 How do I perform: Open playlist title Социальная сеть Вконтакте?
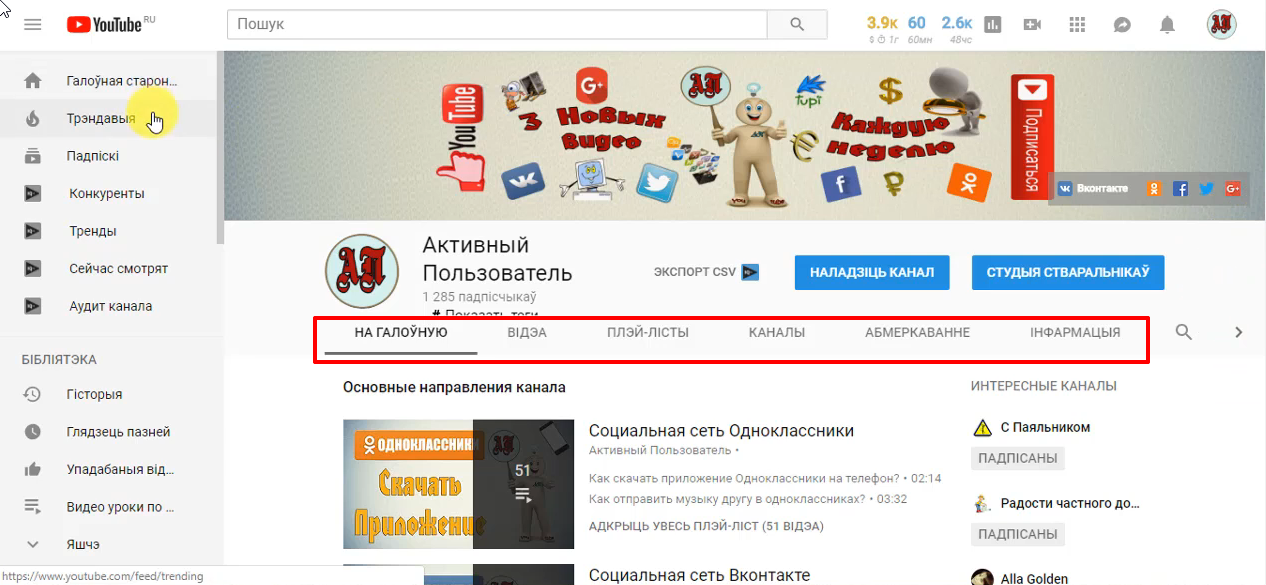[699, 576]
